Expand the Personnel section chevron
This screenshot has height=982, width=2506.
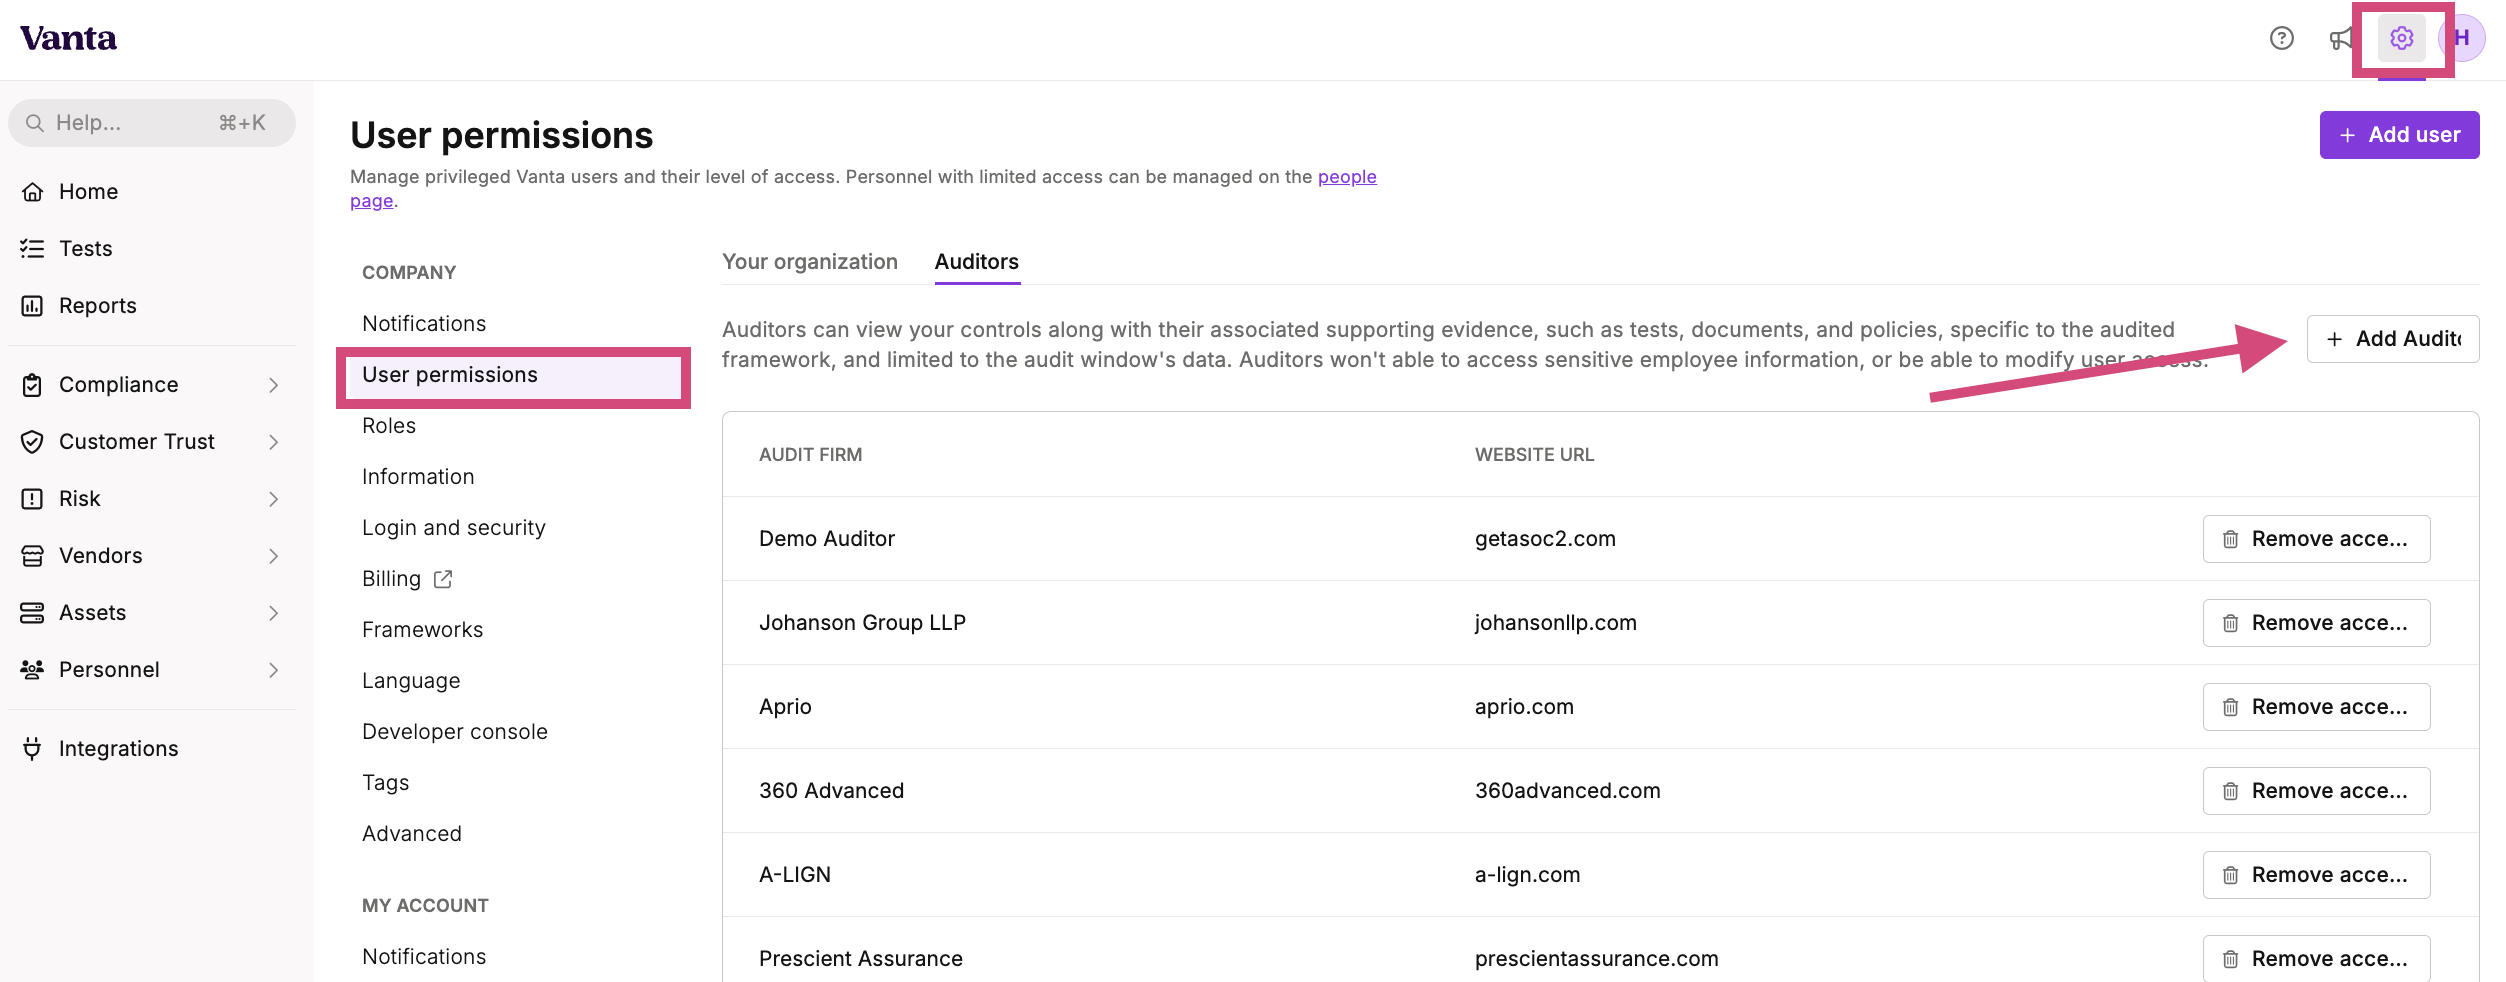(x=273, y=670)
